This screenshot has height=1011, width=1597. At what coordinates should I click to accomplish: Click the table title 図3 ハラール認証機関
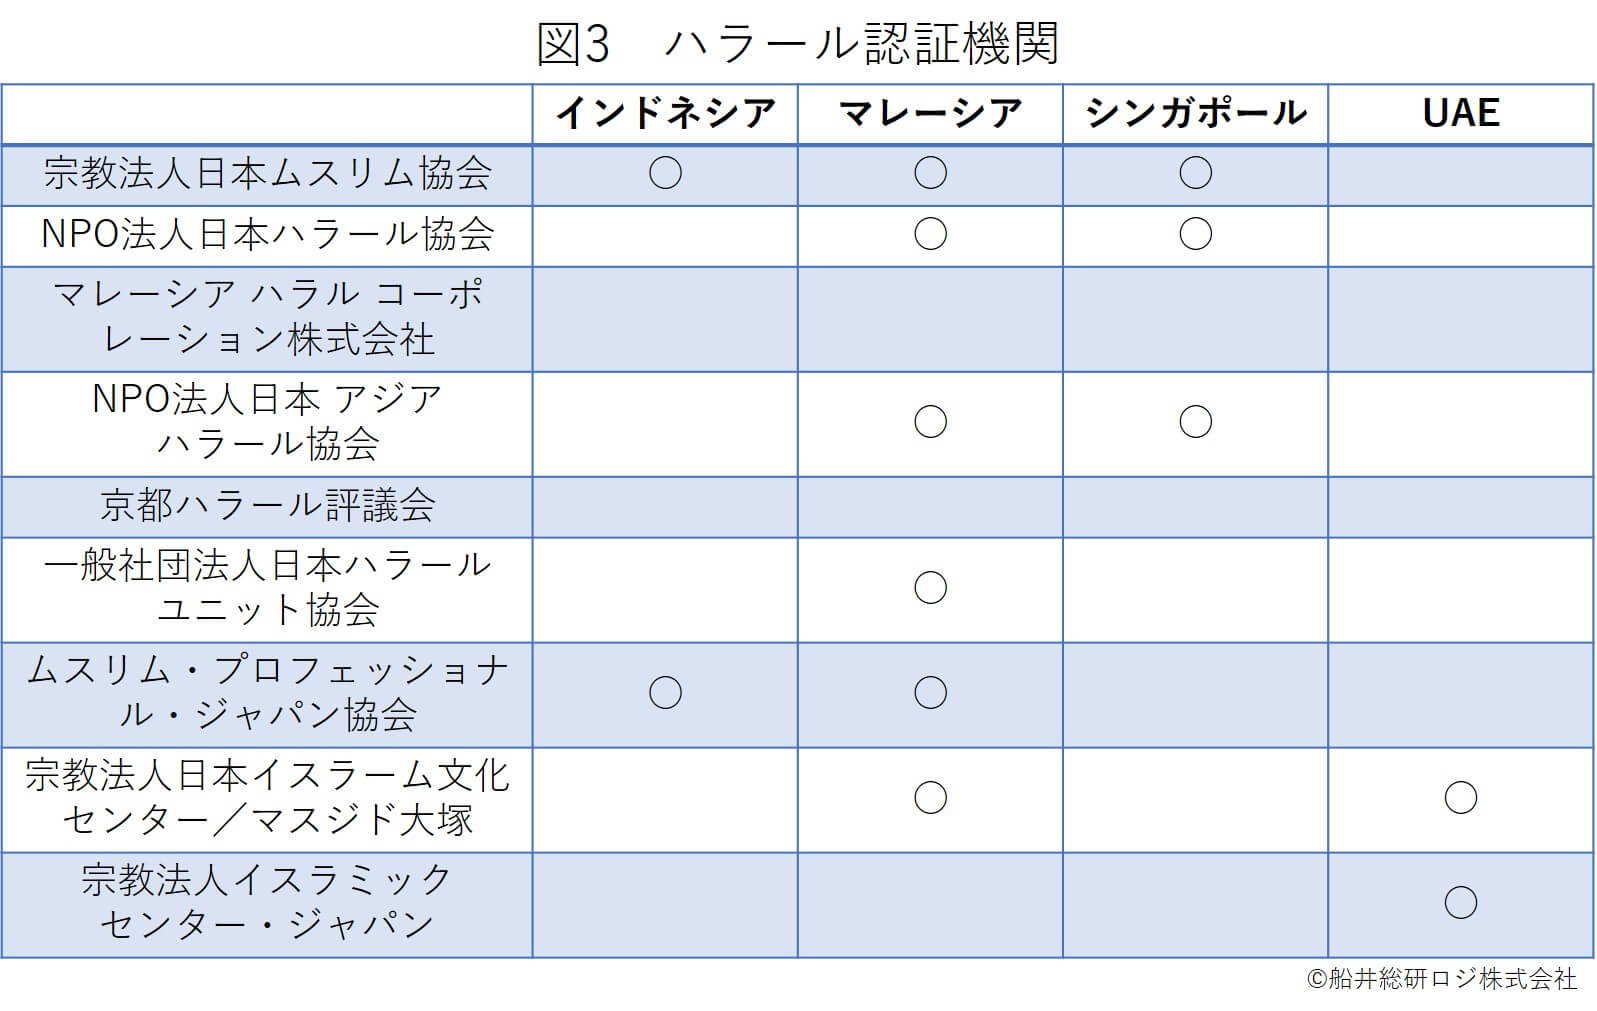(797, 43)
